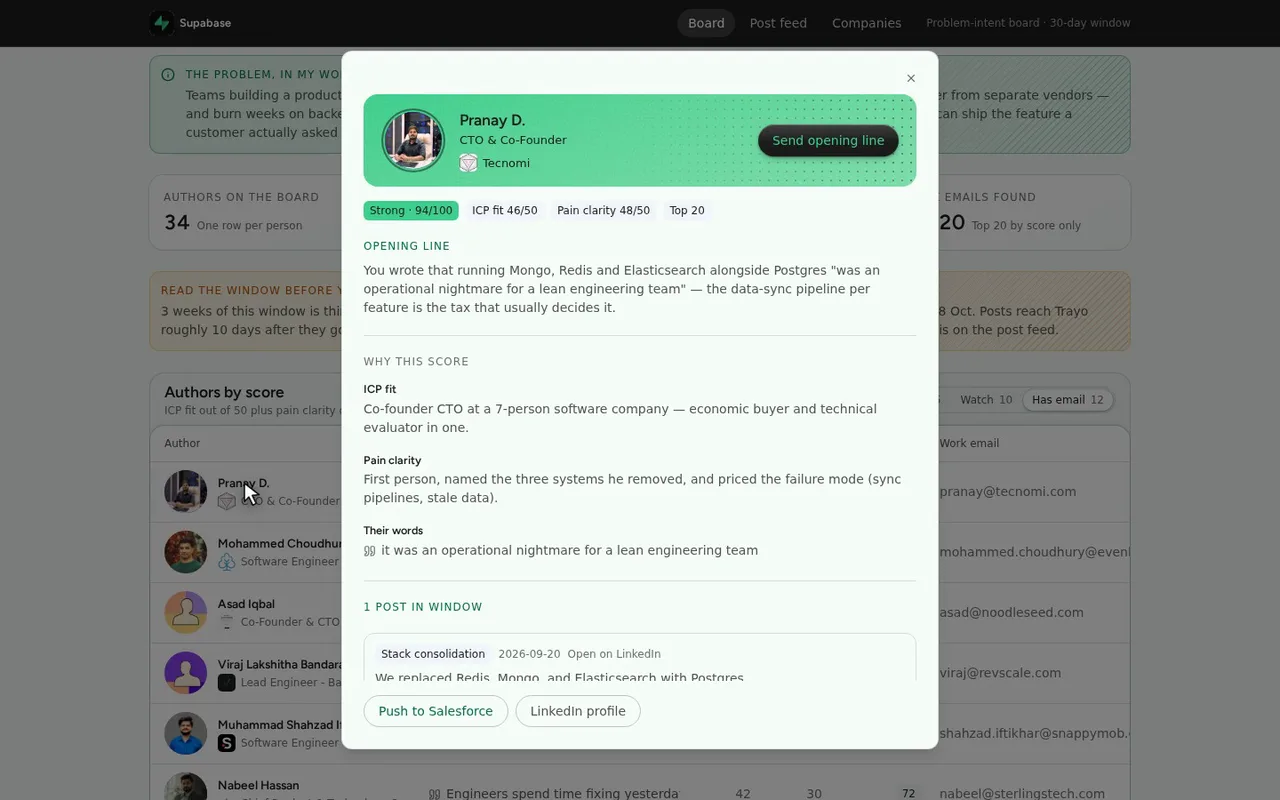Screen dimensions: 1280x800
Task: Click company icon beside Mohammed's Software Engineer title
Action: click(227, 562)
